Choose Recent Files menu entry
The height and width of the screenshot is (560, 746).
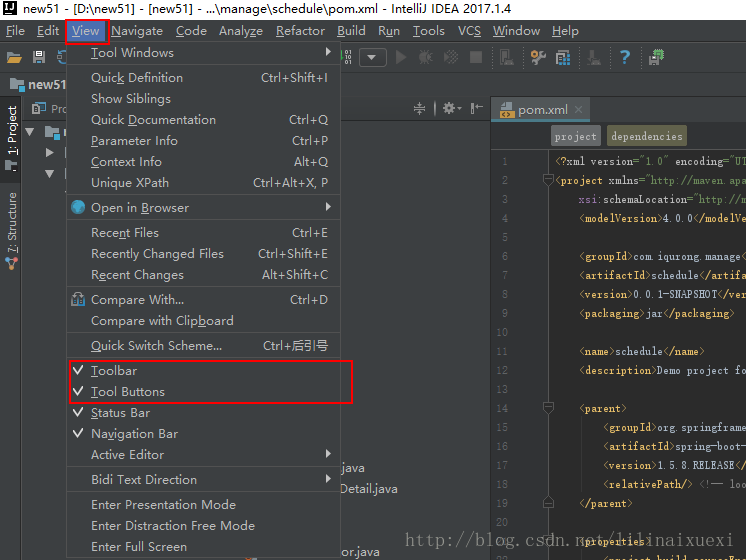pos(204,233)
